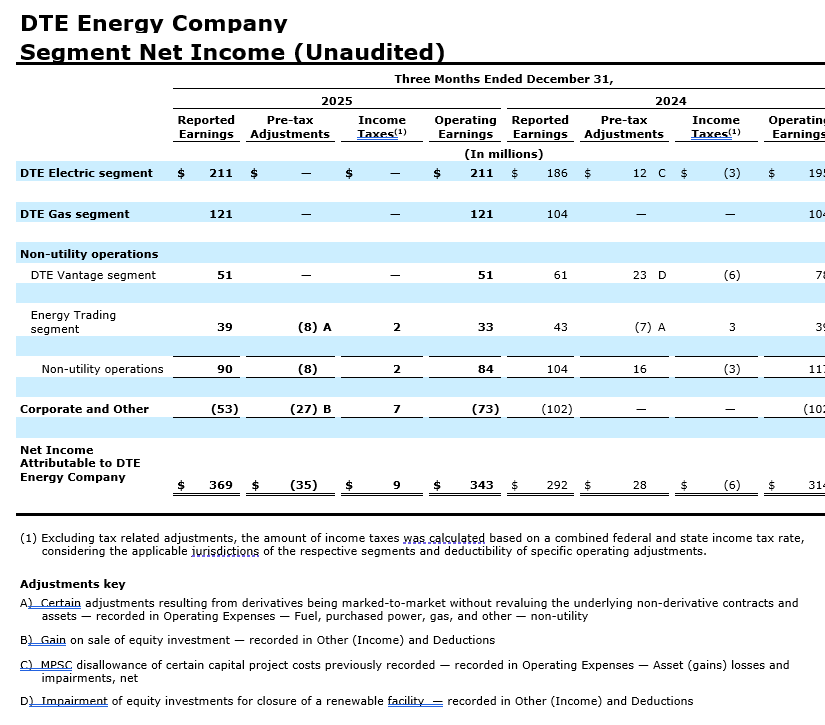
Task: Click the "Adjustments key" heading
Action: click(73, 584)
